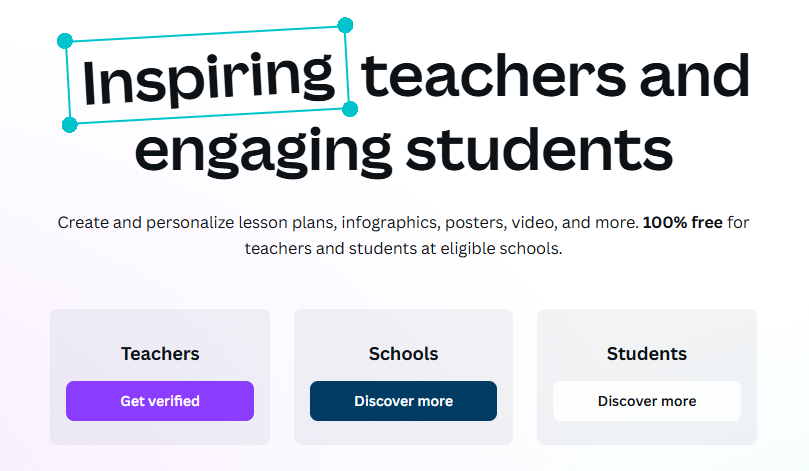Click the headline text "teachers and"
The height and width of the screenshot is (471, 809).
[x=555, y=77]
